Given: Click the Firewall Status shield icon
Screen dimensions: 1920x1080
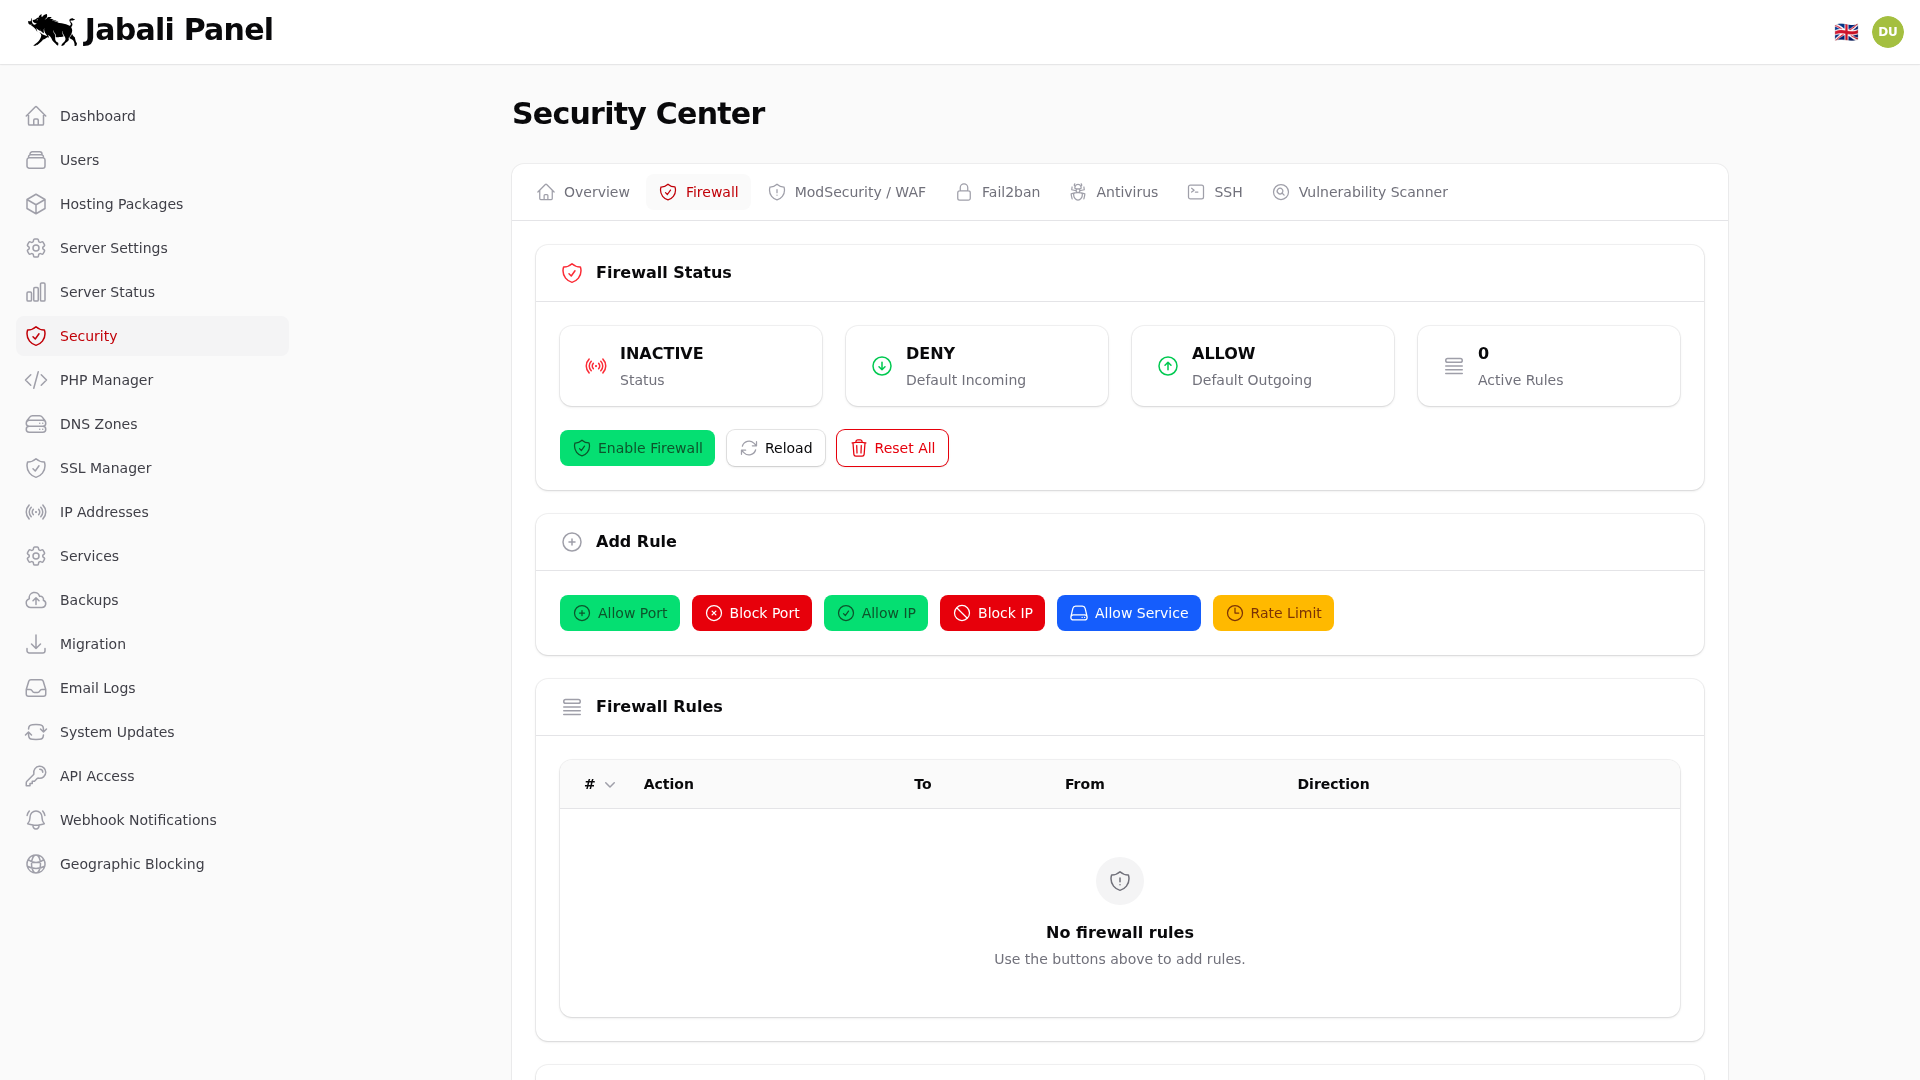Looking at the screenshot, I should (572, 272).
